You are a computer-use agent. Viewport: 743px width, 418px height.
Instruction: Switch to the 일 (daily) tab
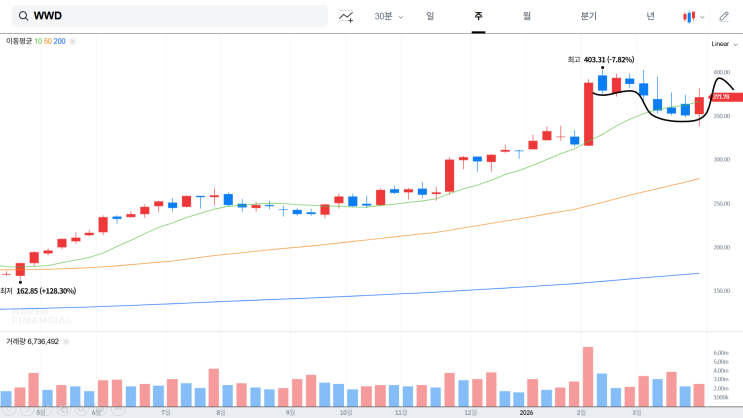(x=430, y=16)
